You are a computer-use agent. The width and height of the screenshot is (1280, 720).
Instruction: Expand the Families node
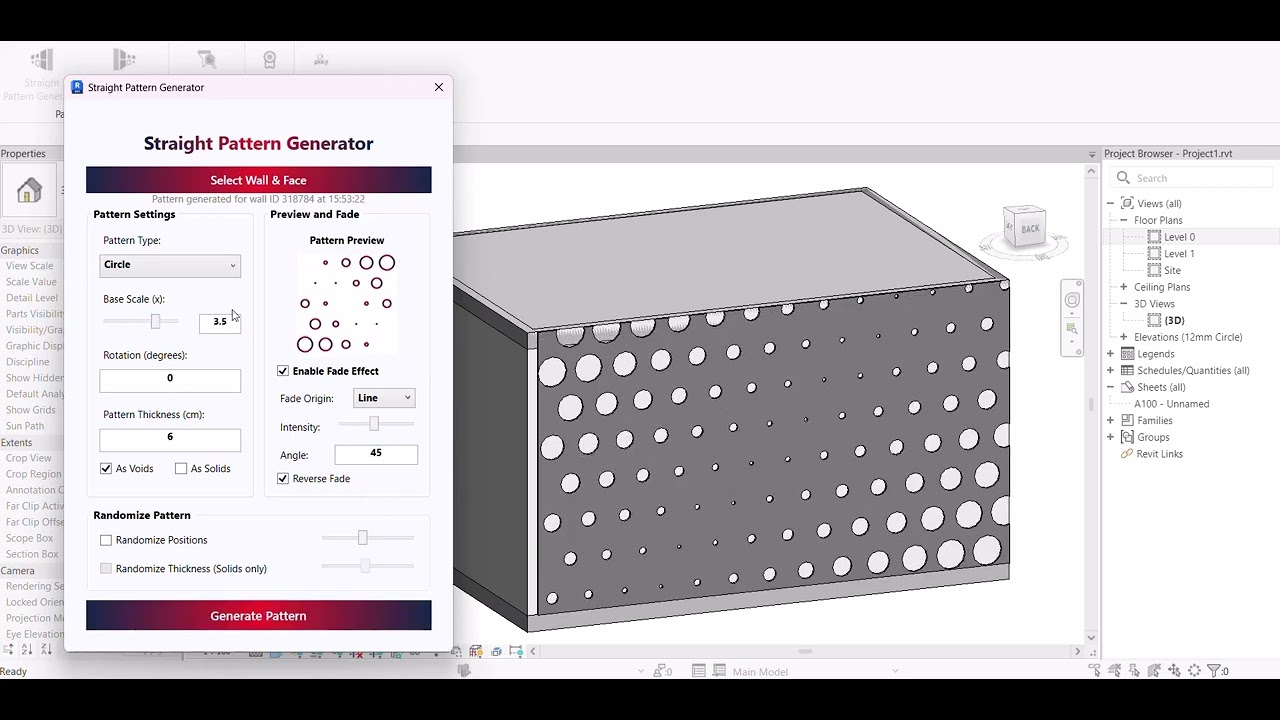pyautogui.click(x=1111, y=421)
